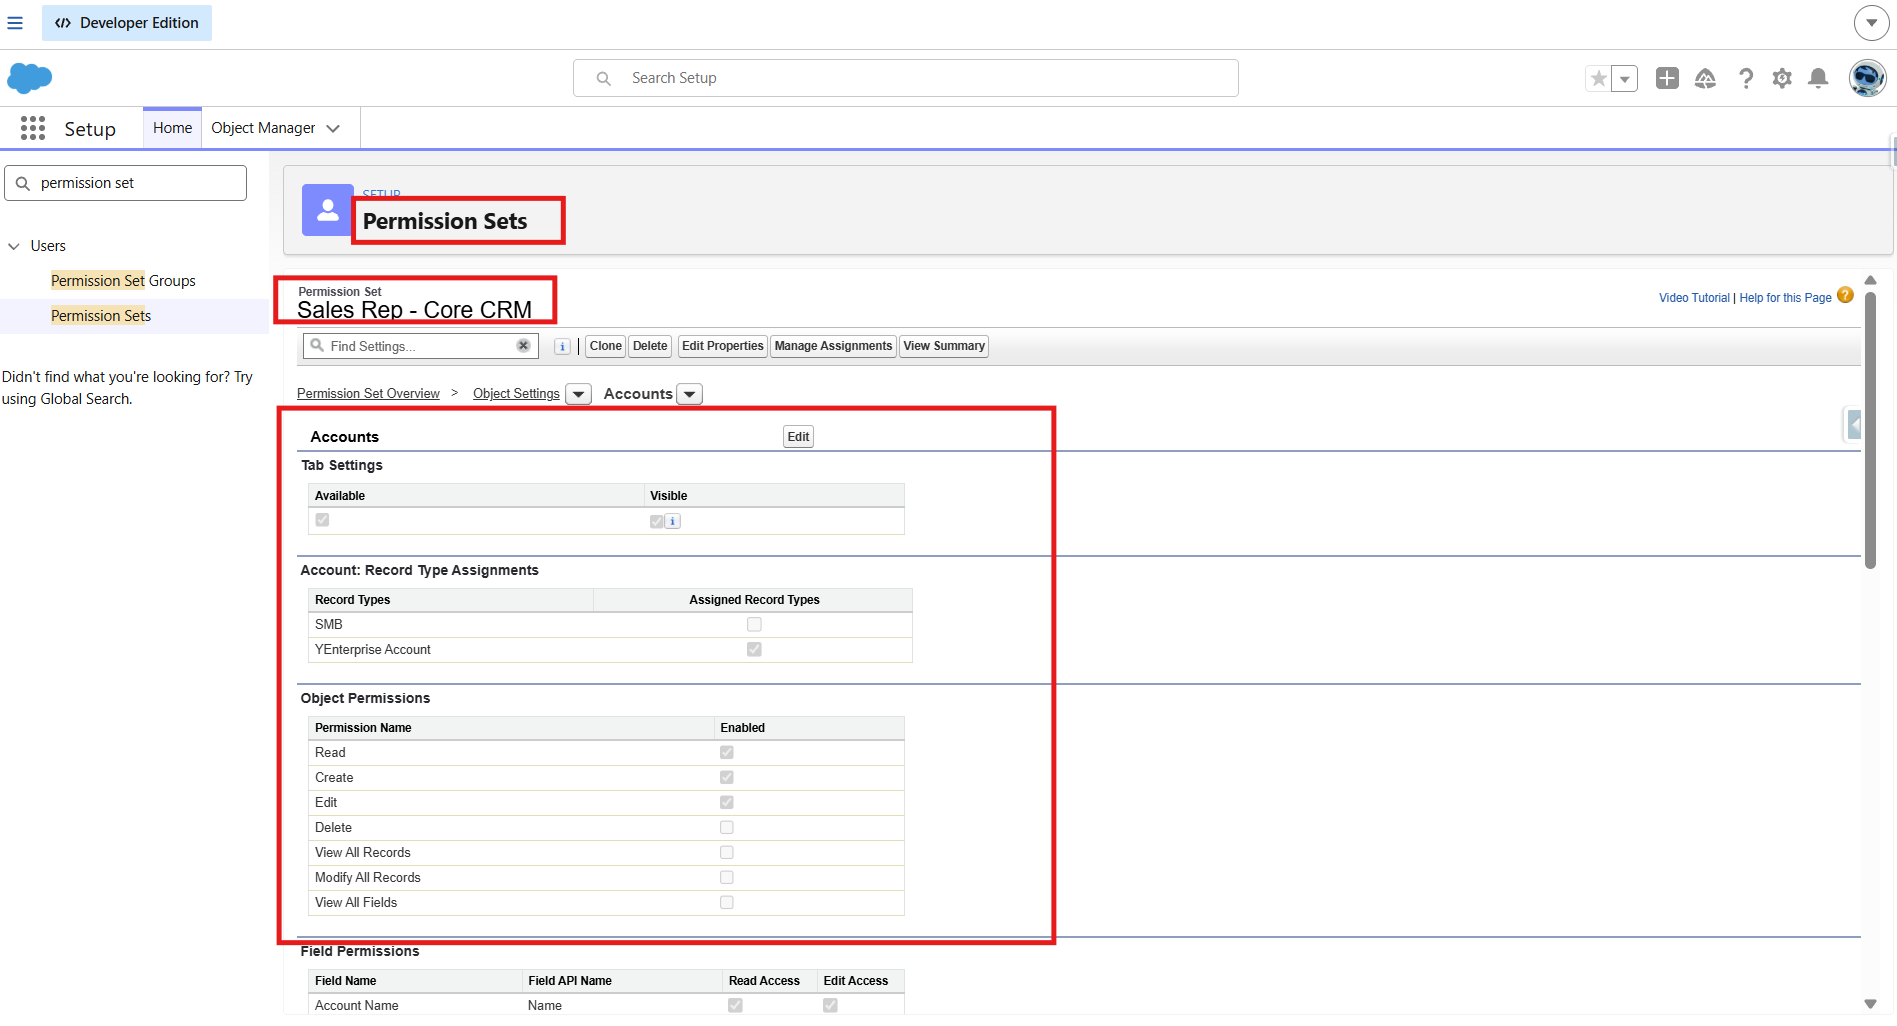Toggle the SMB record type checkbox
1897x1026 pixels.
(x=754, y=624)
